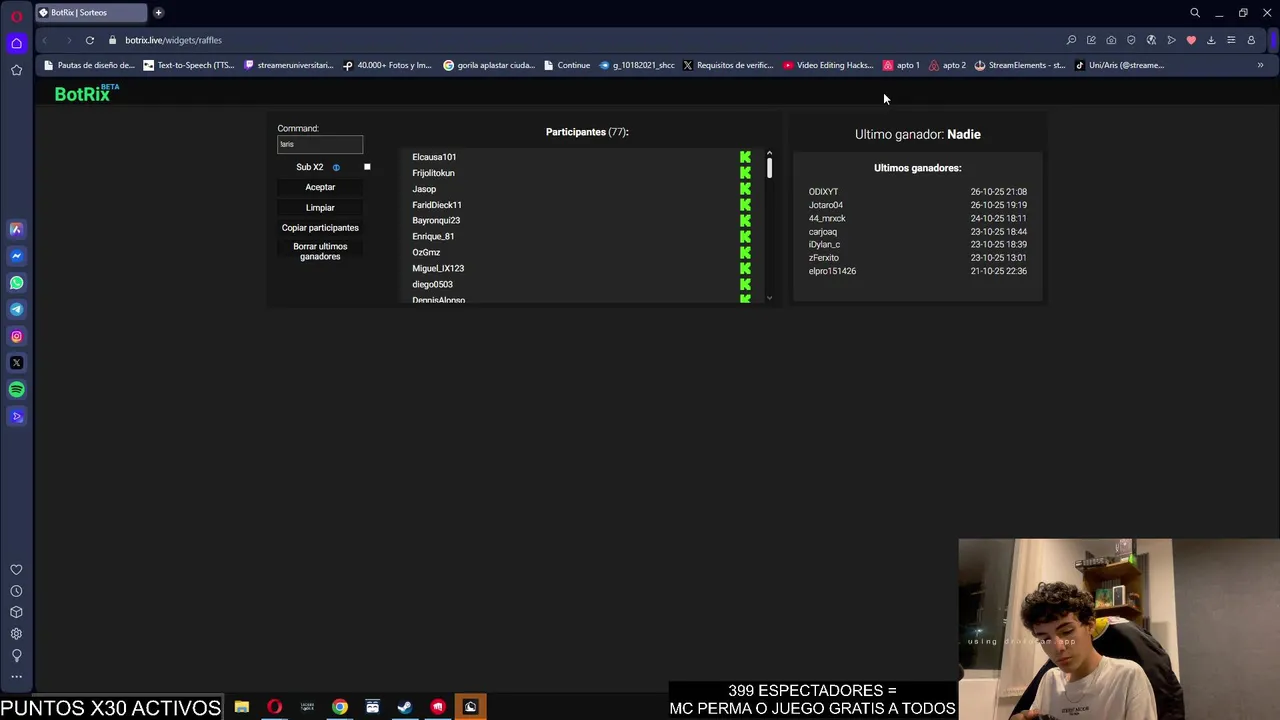Open the Requisitos de verific... bookmark
1280x720 pixels.
point(729,65)
